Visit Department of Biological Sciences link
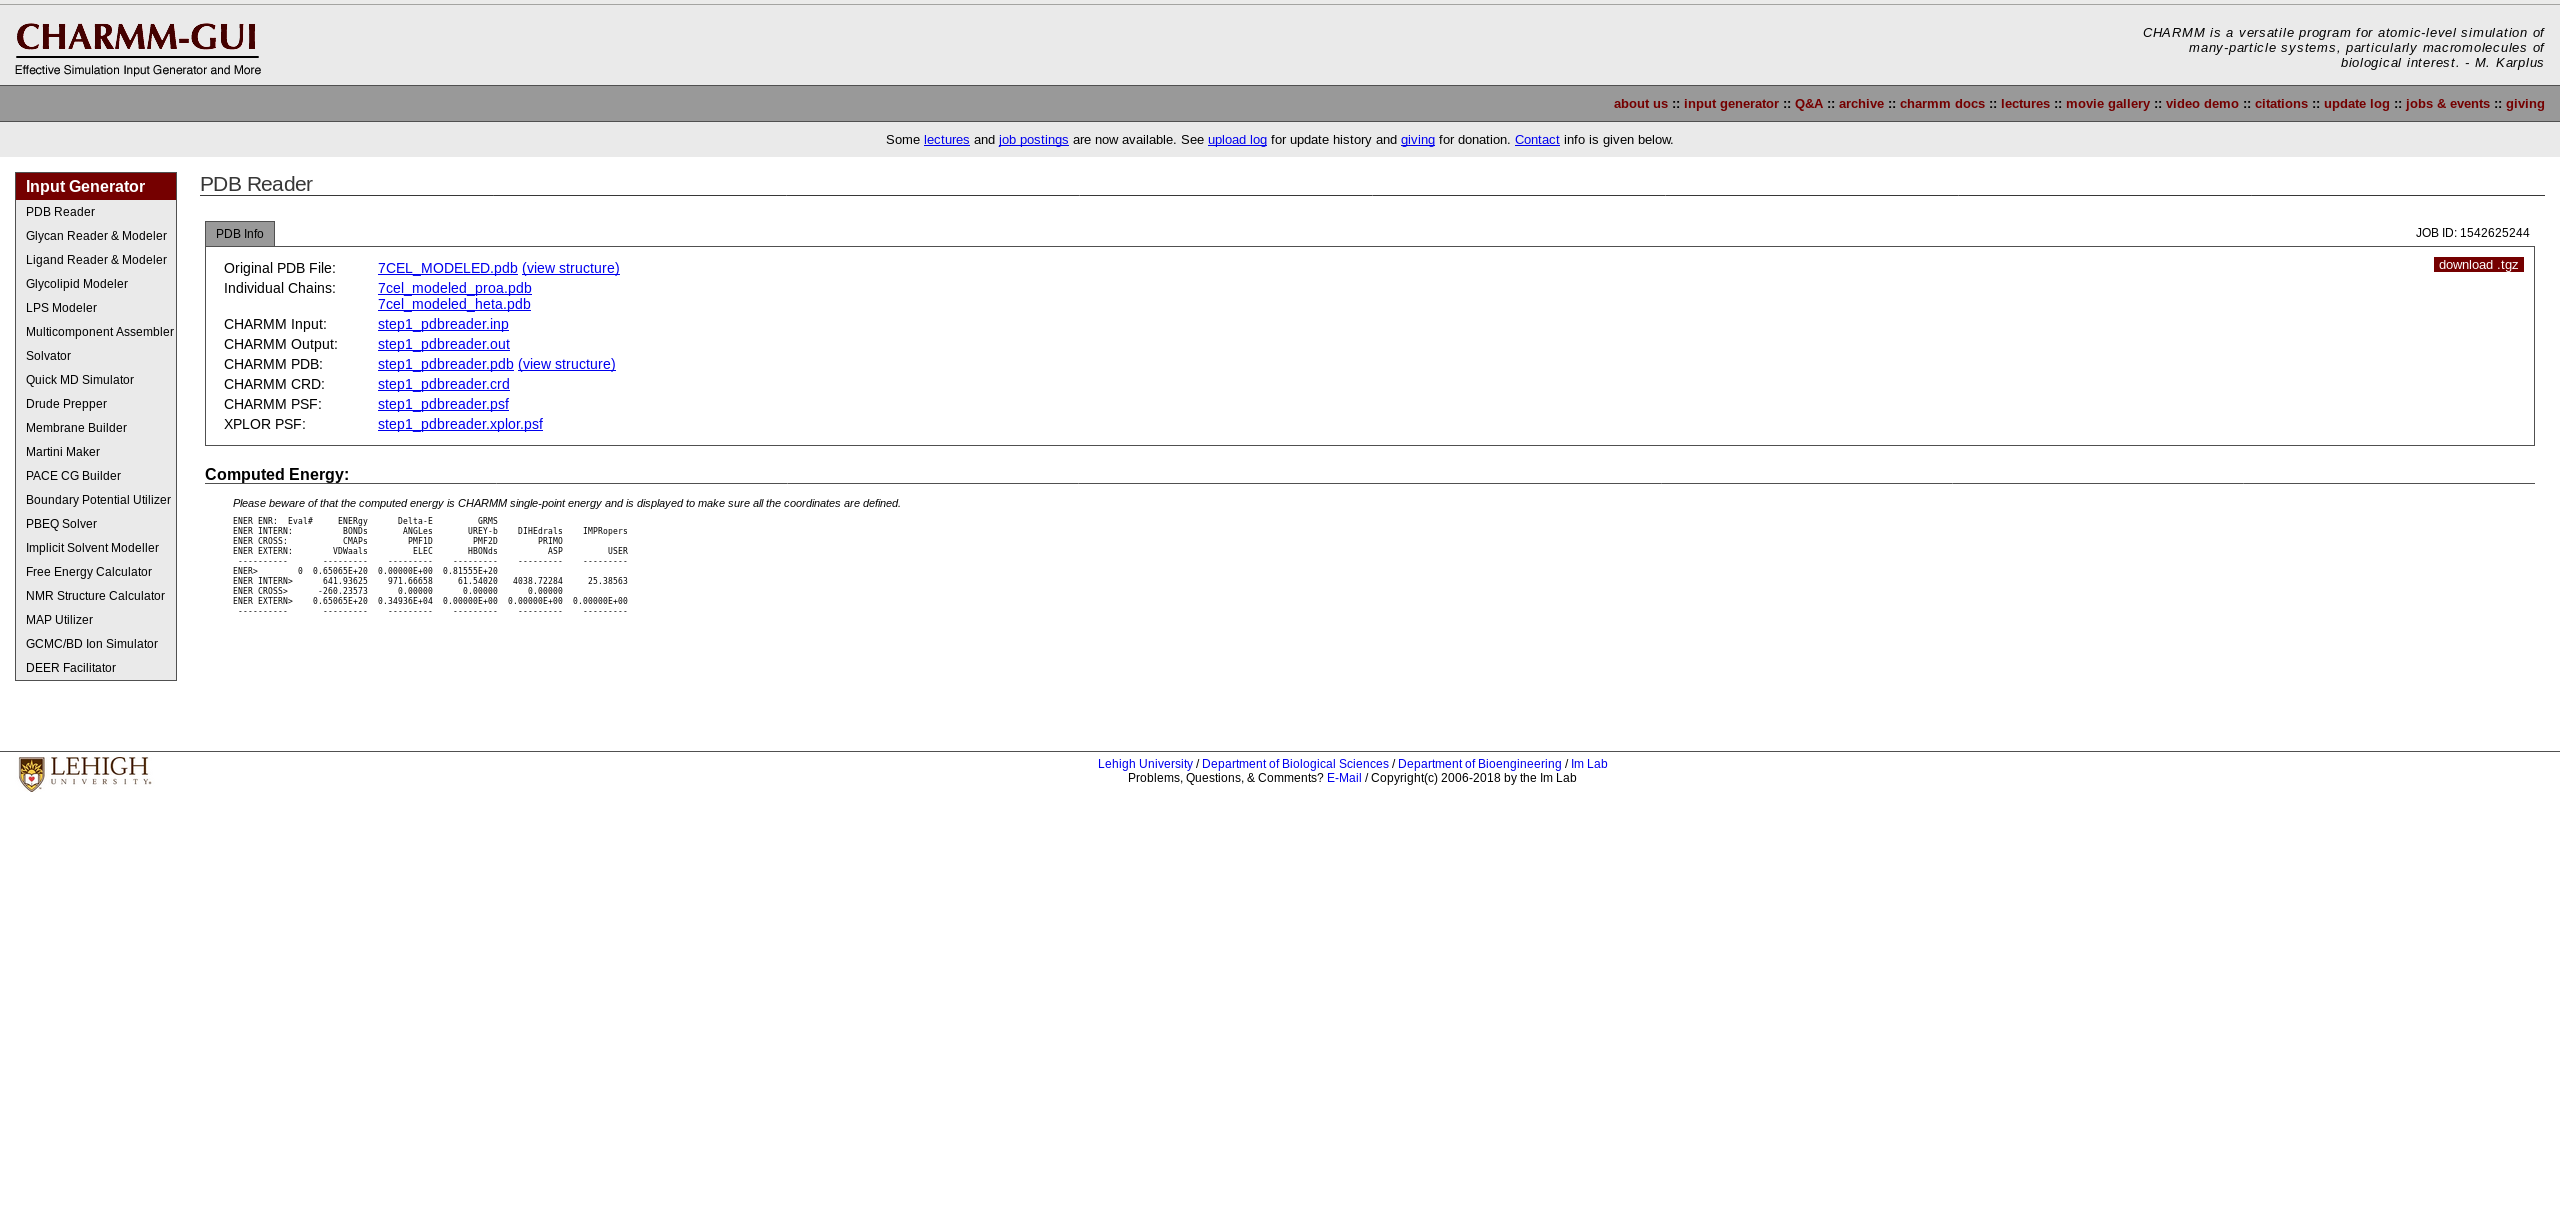2560x1215 pixels. tap(1295, 764)
